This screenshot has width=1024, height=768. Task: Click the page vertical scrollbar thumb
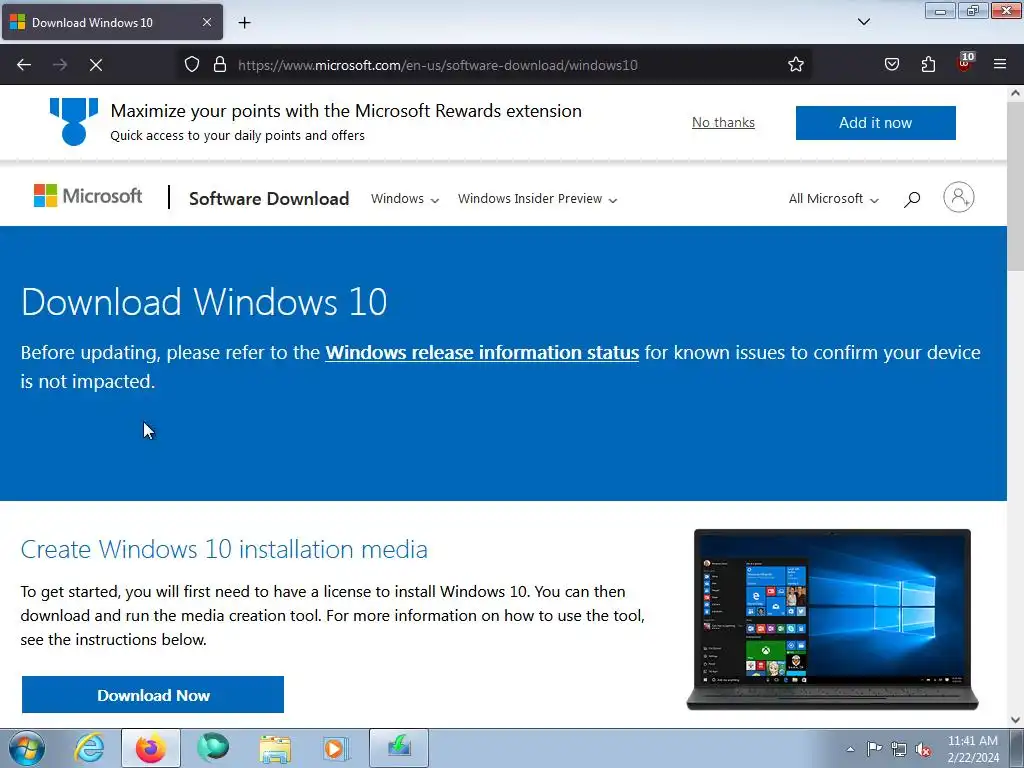1015,187
